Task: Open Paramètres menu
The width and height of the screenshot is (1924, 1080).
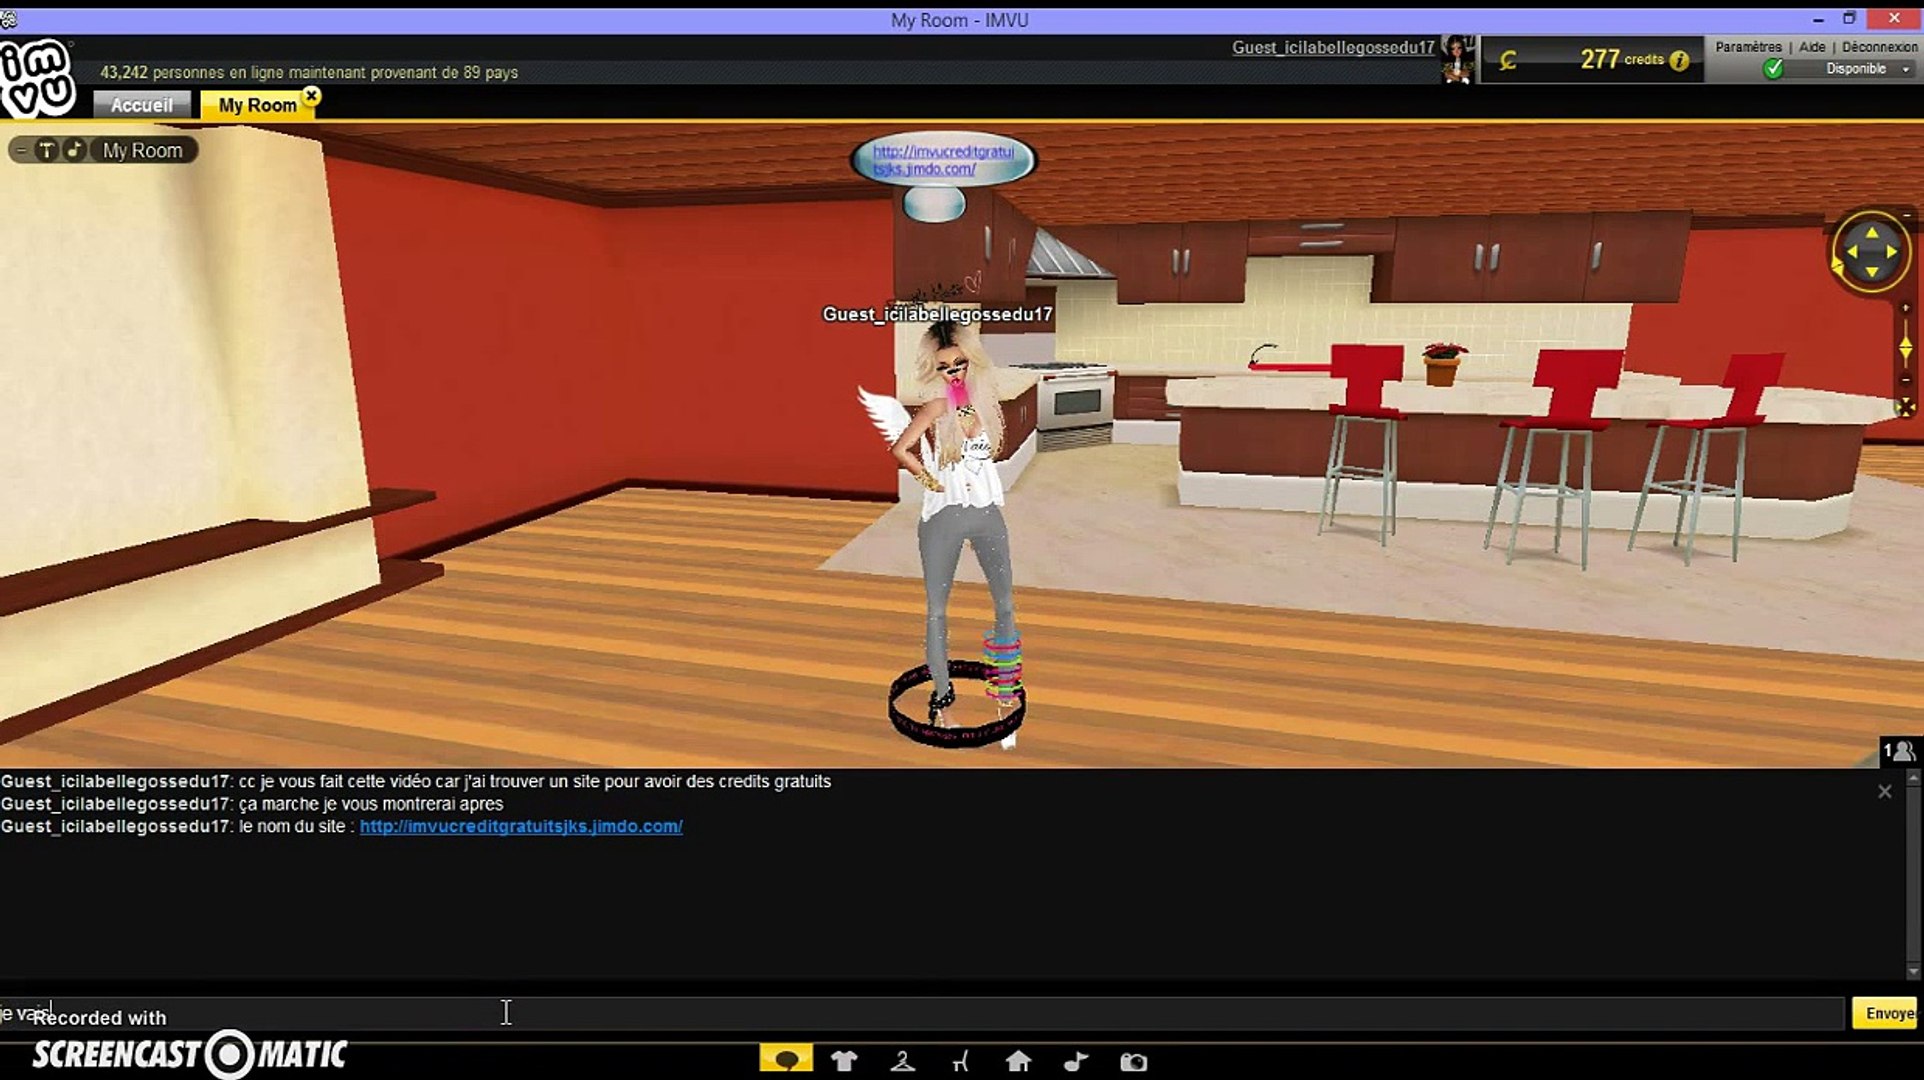Action: pyautogui.click(x=1748, y=47)
